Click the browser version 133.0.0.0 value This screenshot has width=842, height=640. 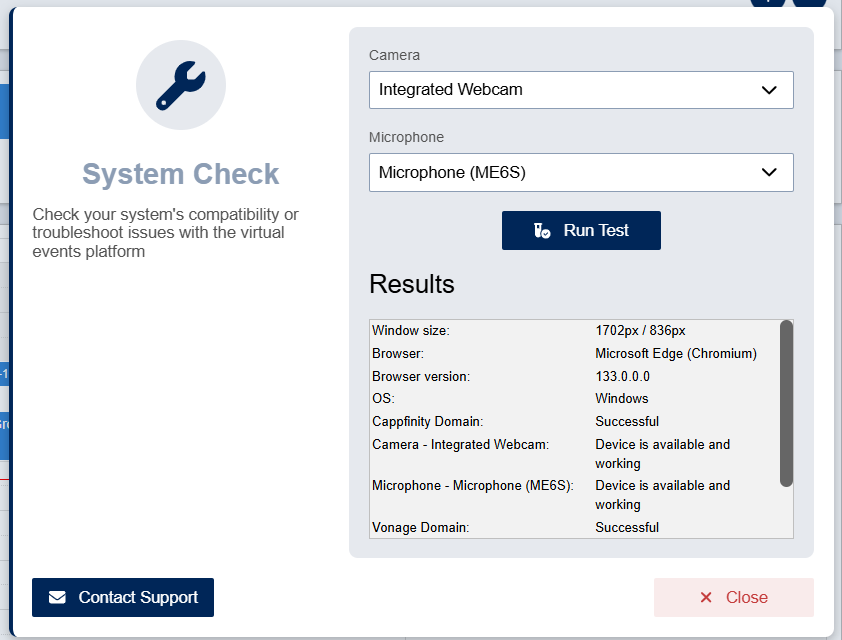tap(622, 376)
